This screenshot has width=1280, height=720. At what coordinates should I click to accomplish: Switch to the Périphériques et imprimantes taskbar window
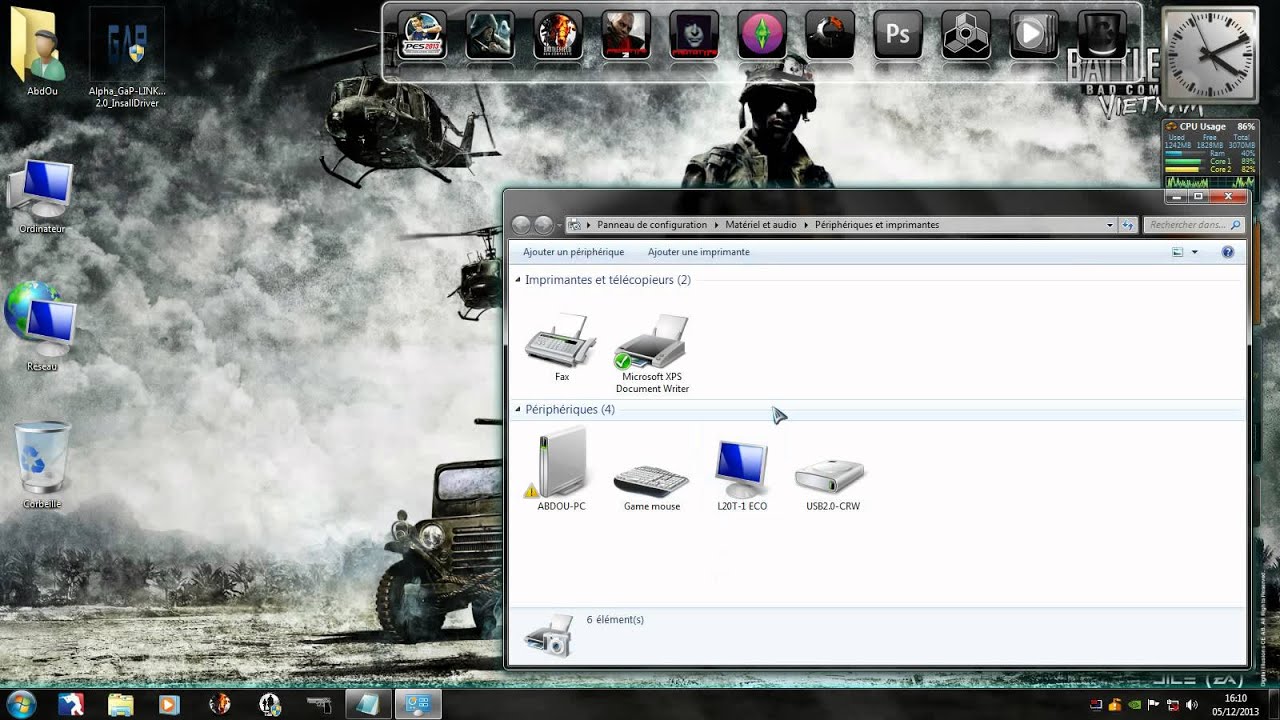pos(419,704)
